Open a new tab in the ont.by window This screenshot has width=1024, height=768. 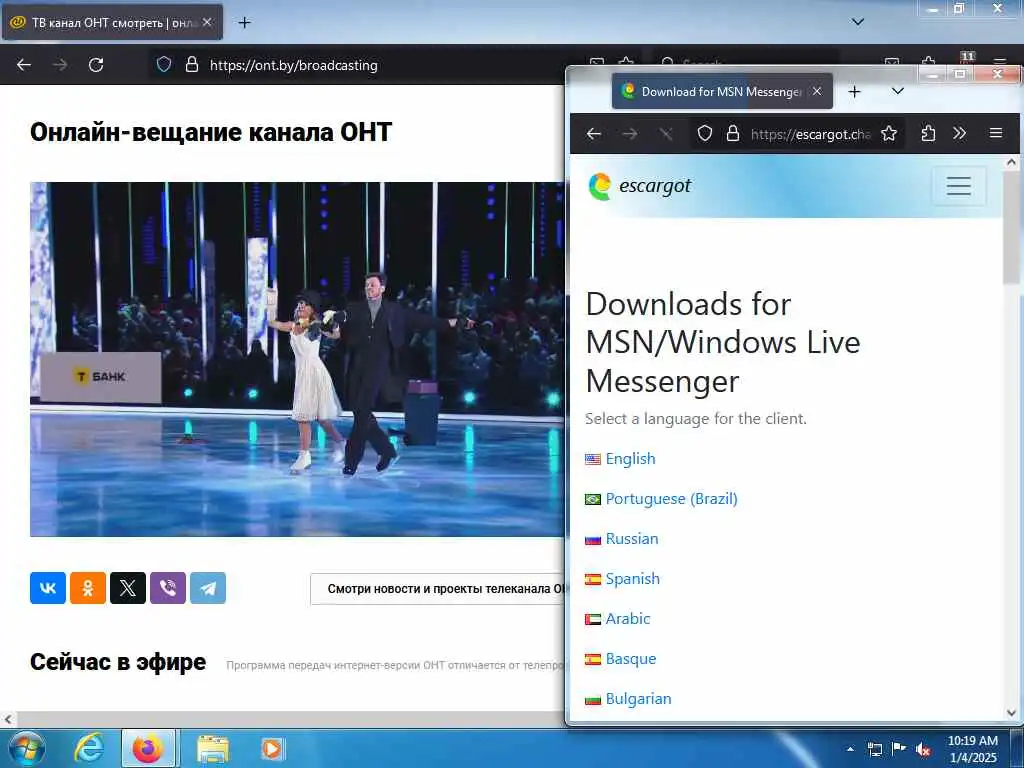[x=244, y=23]
